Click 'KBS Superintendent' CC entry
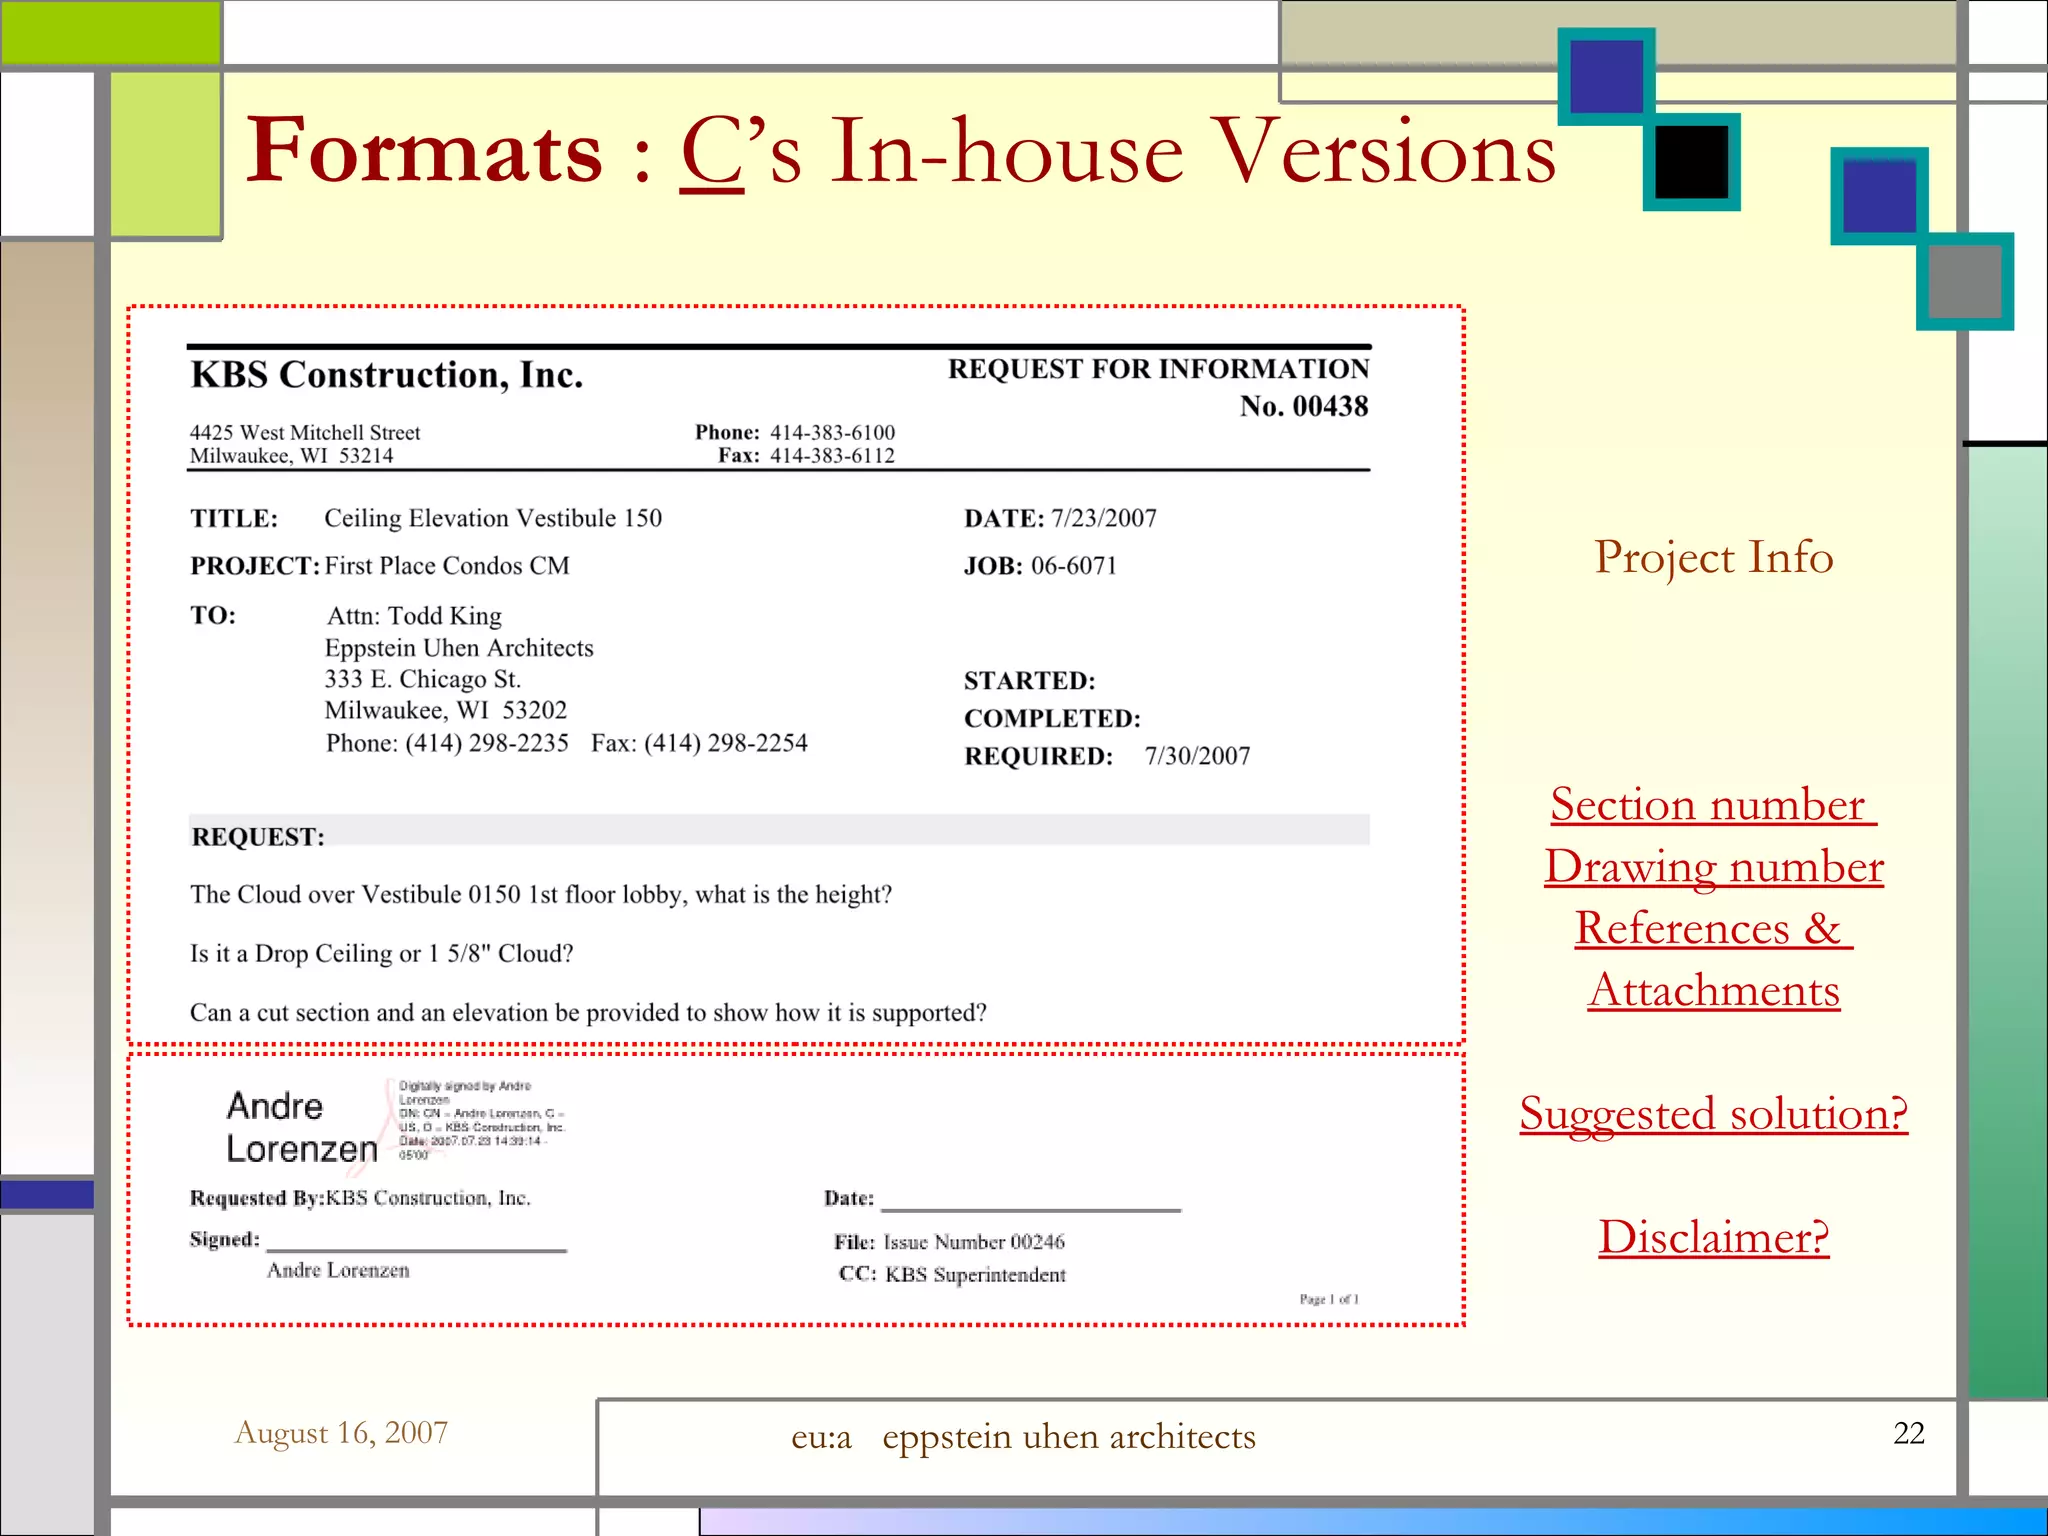This screenshot has width=2048, height=1536. click(975, 1275)
